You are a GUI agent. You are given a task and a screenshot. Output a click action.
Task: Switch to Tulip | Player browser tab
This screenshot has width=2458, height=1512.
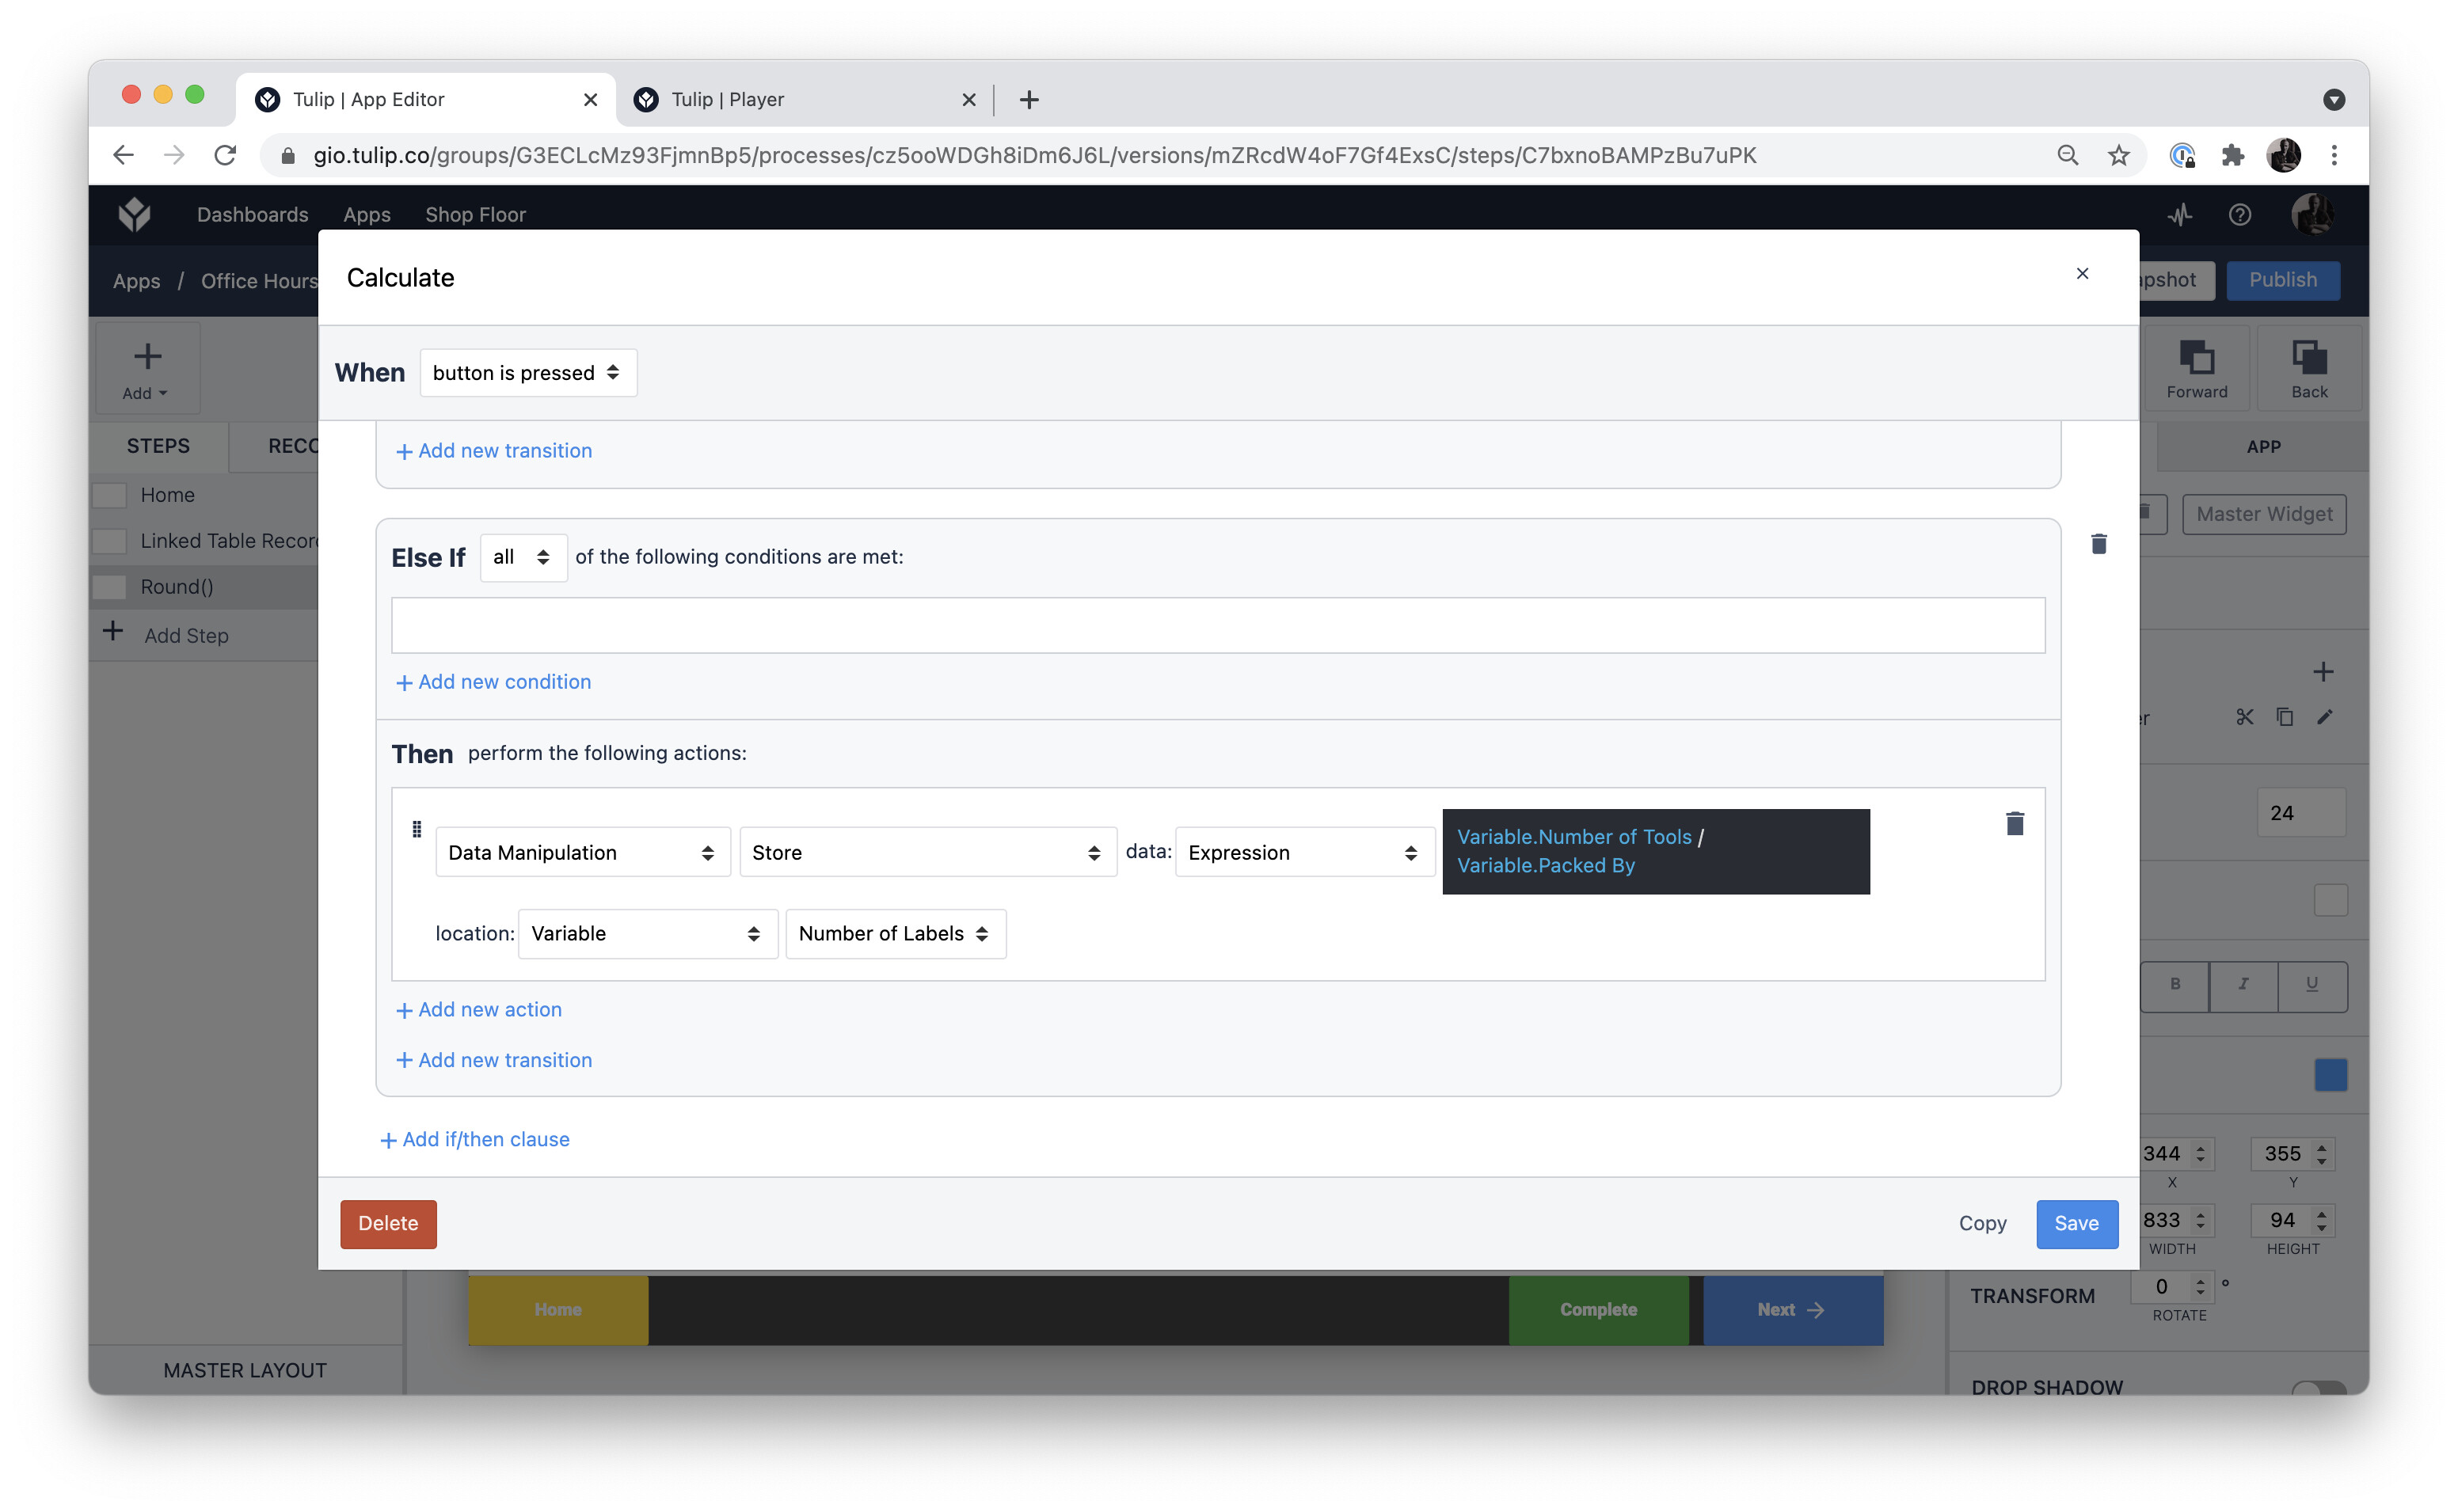(805, 100)
